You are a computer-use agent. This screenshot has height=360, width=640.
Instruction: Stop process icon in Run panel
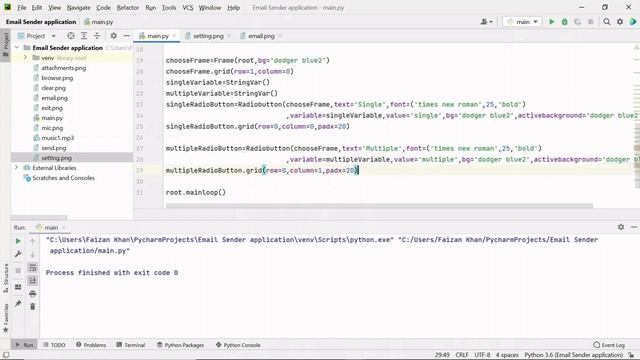click(x=18, y=270)
